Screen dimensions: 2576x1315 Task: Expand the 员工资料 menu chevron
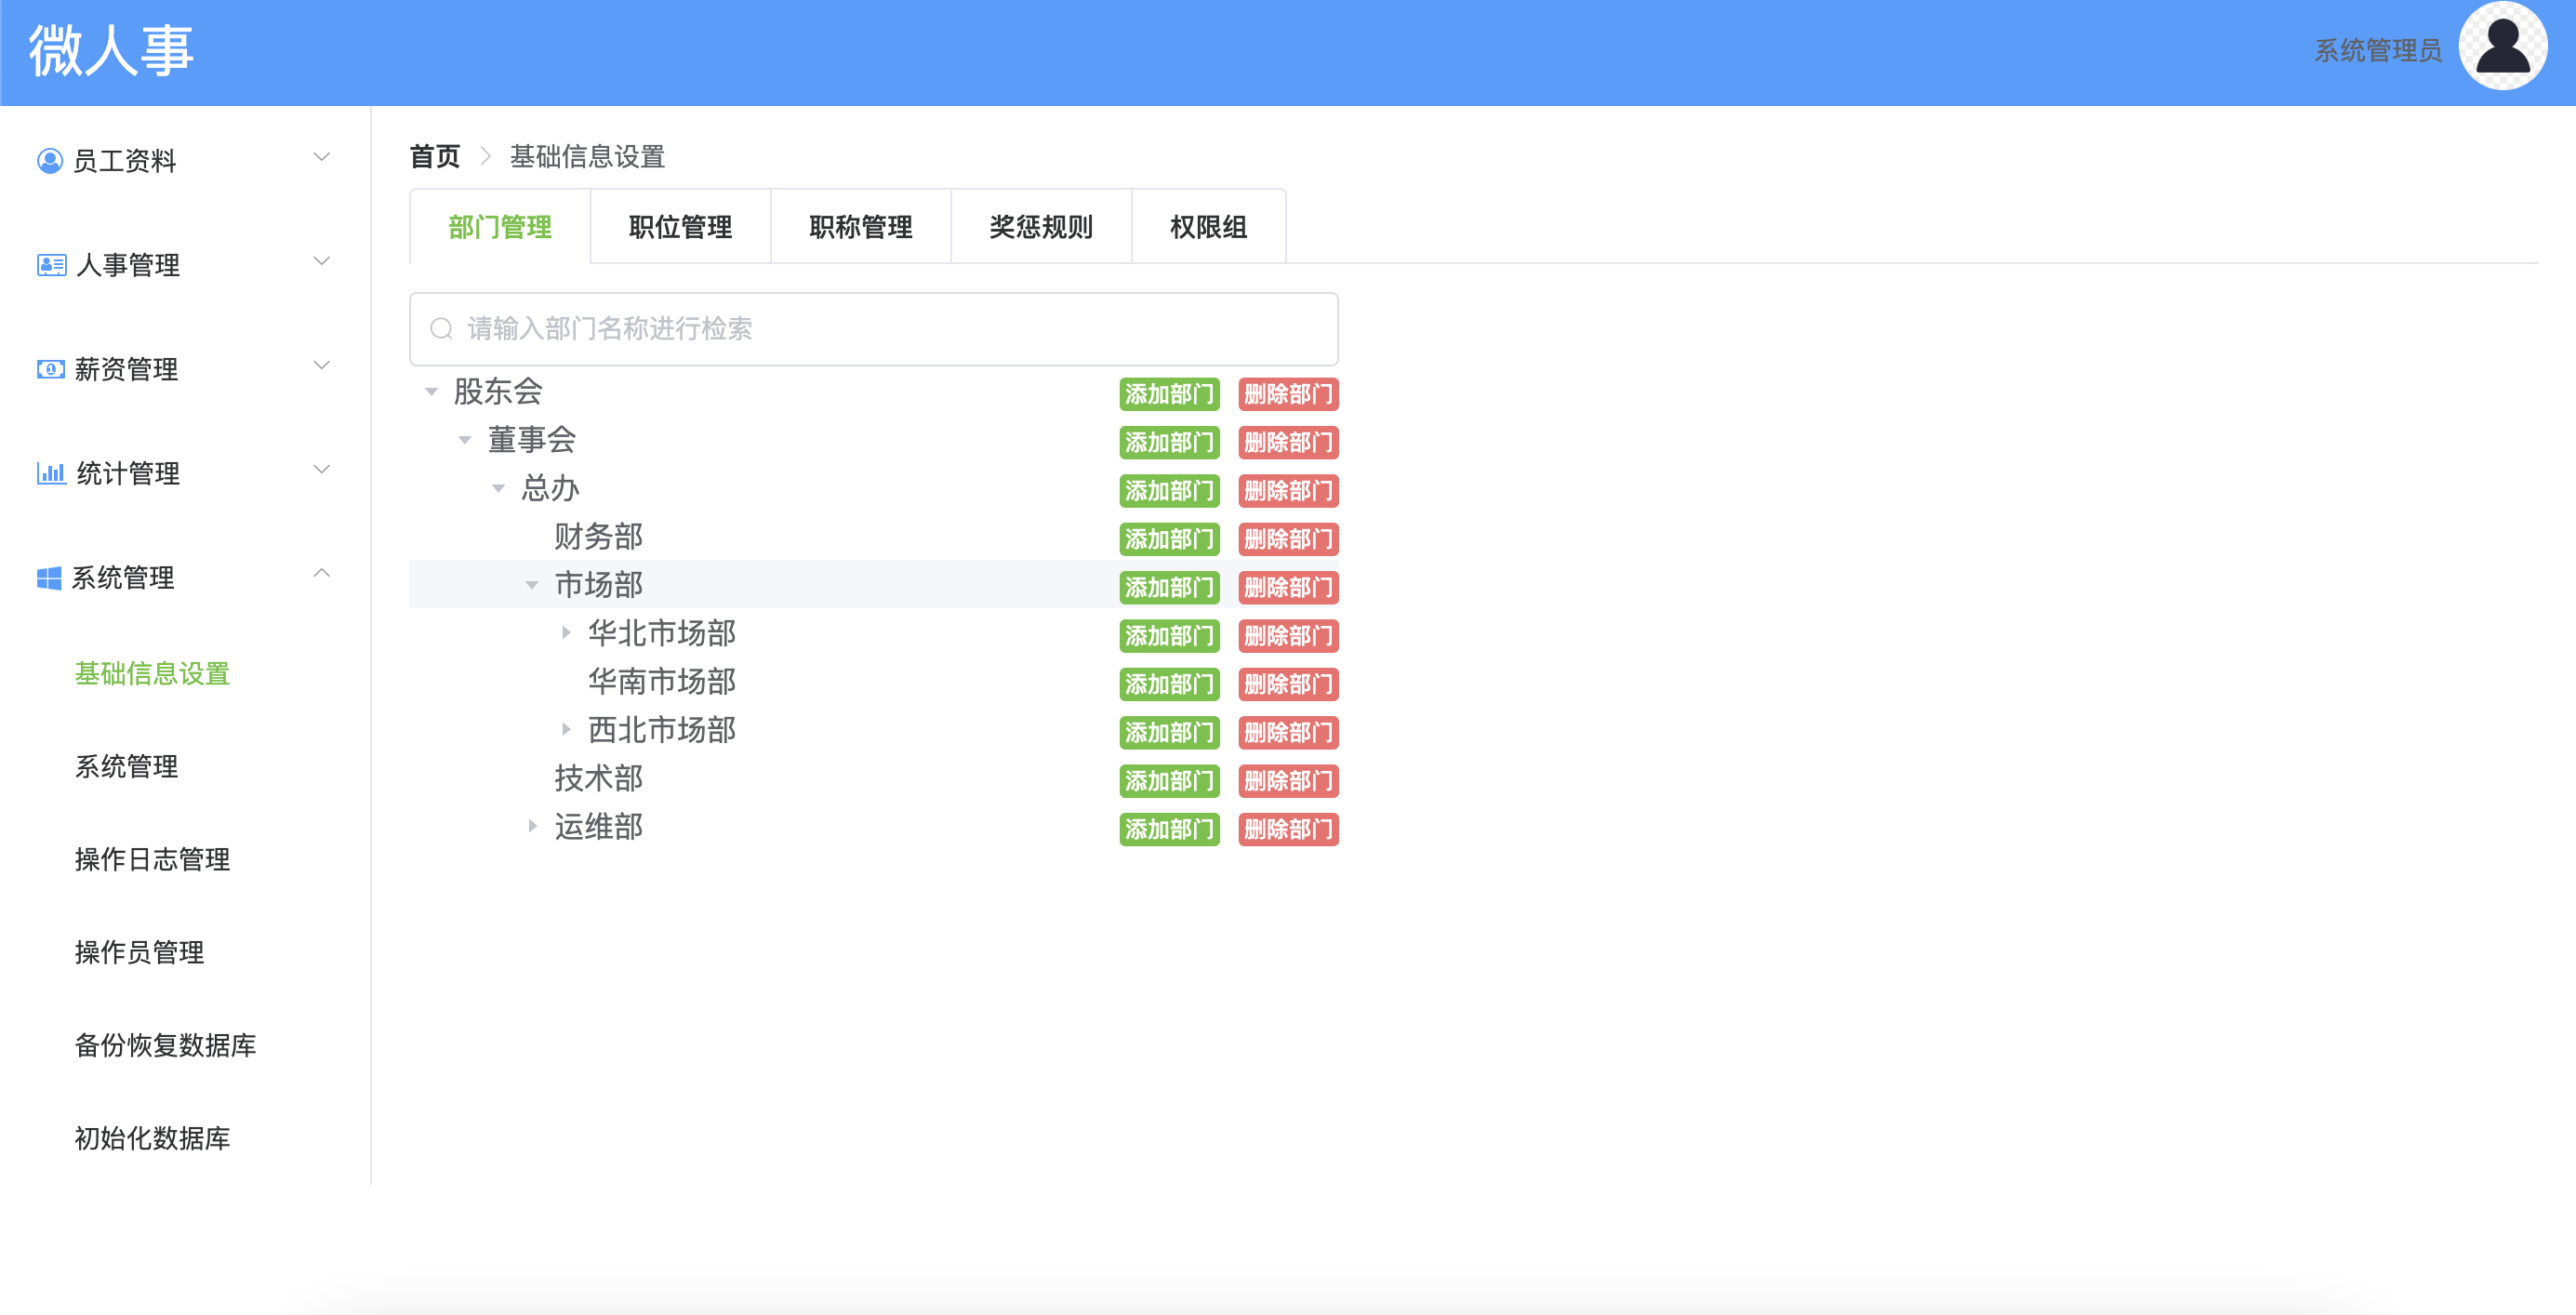click(322, 158)
